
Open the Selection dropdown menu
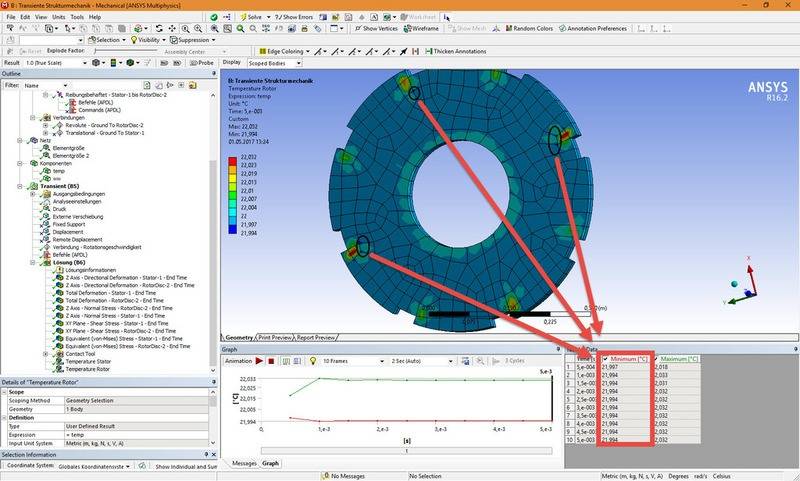(107, 40)
